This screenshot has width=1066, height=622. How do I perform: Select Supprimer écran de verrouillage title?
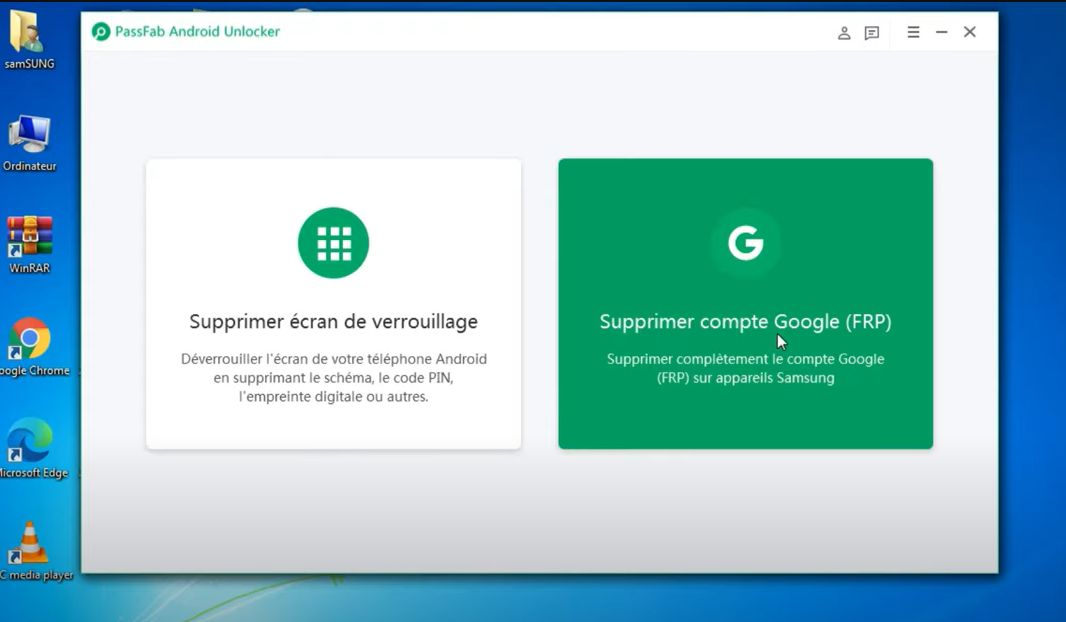[x=333, y=322]
